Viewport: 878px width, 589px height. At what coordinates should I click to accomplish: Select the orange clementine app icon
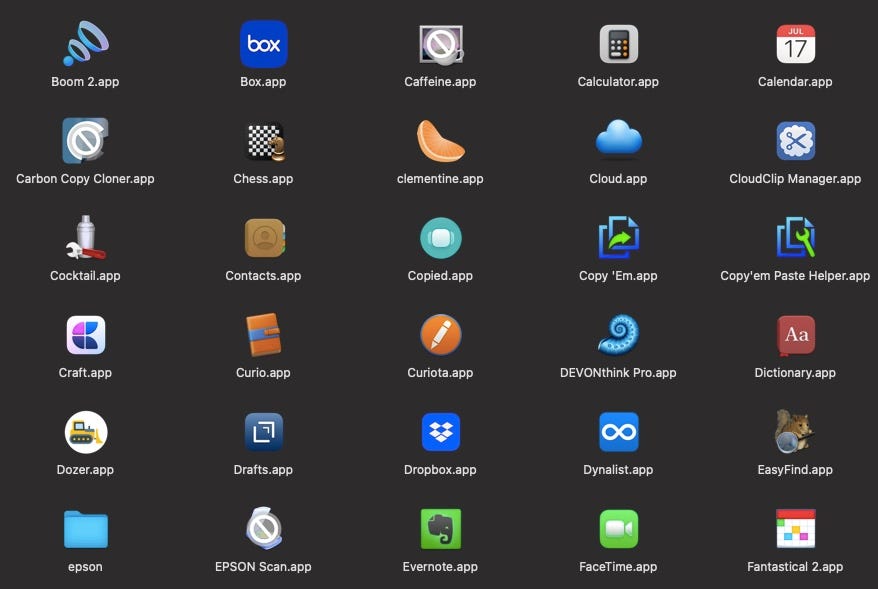tap(440, 141)
